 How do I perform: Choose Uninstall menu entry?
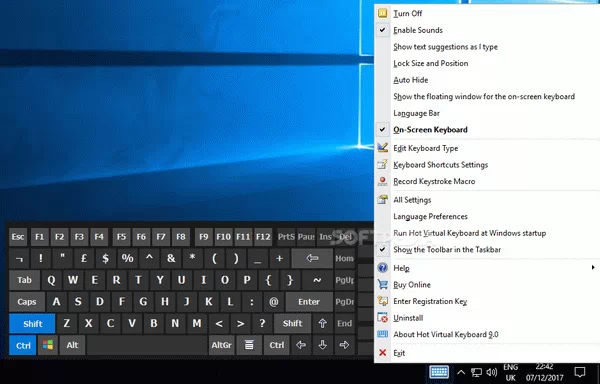coord(487,318)
